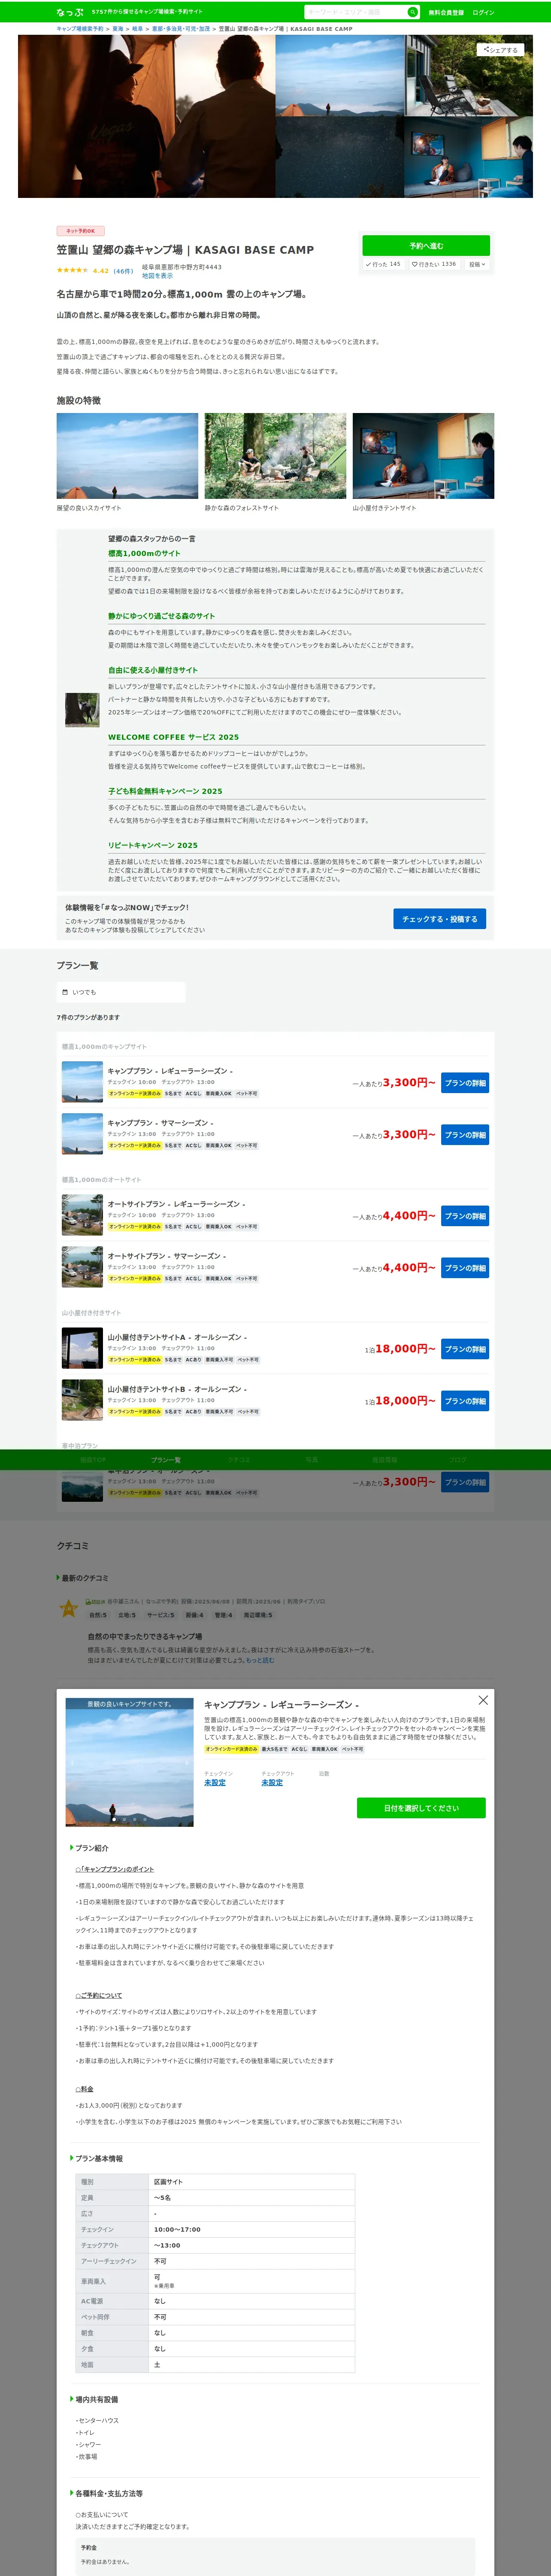Open the 展望の良いスカイサイト thumbnail
The image size is (551, 2576).
point(127,456)
